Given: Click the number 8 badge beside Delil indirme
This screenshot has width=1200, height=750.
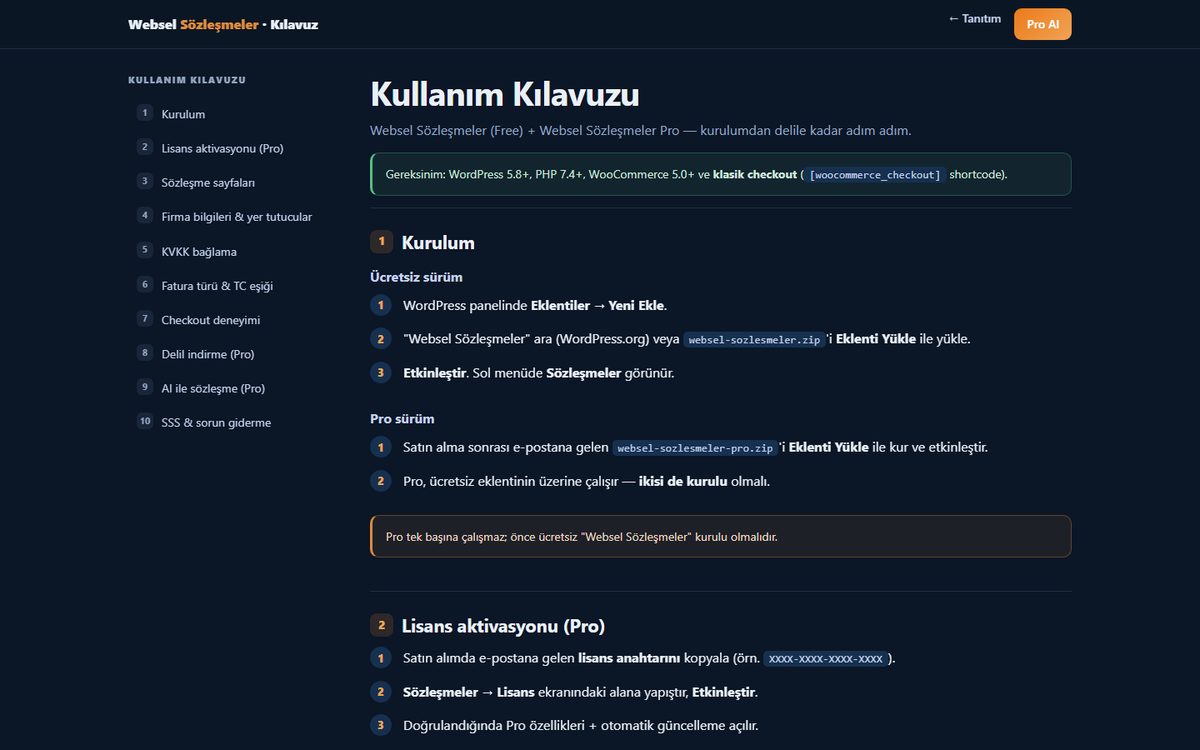Looking at the screenshot, I should [145, 353].
